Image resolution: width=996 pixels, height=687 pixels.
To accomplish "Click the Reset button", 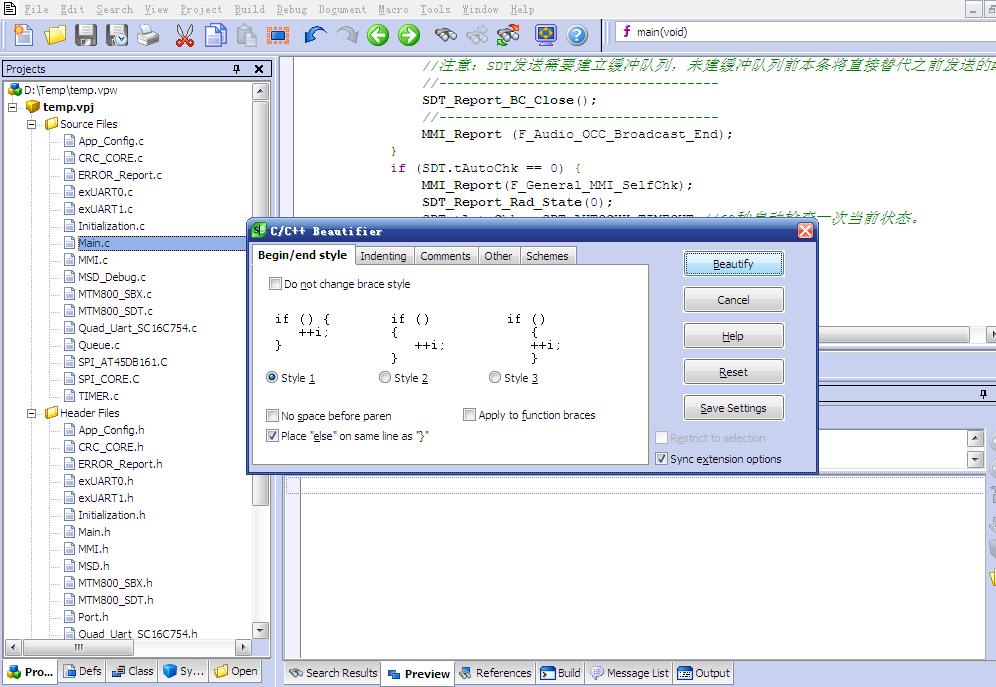I will pyautogui.click(x=734, y=372).
